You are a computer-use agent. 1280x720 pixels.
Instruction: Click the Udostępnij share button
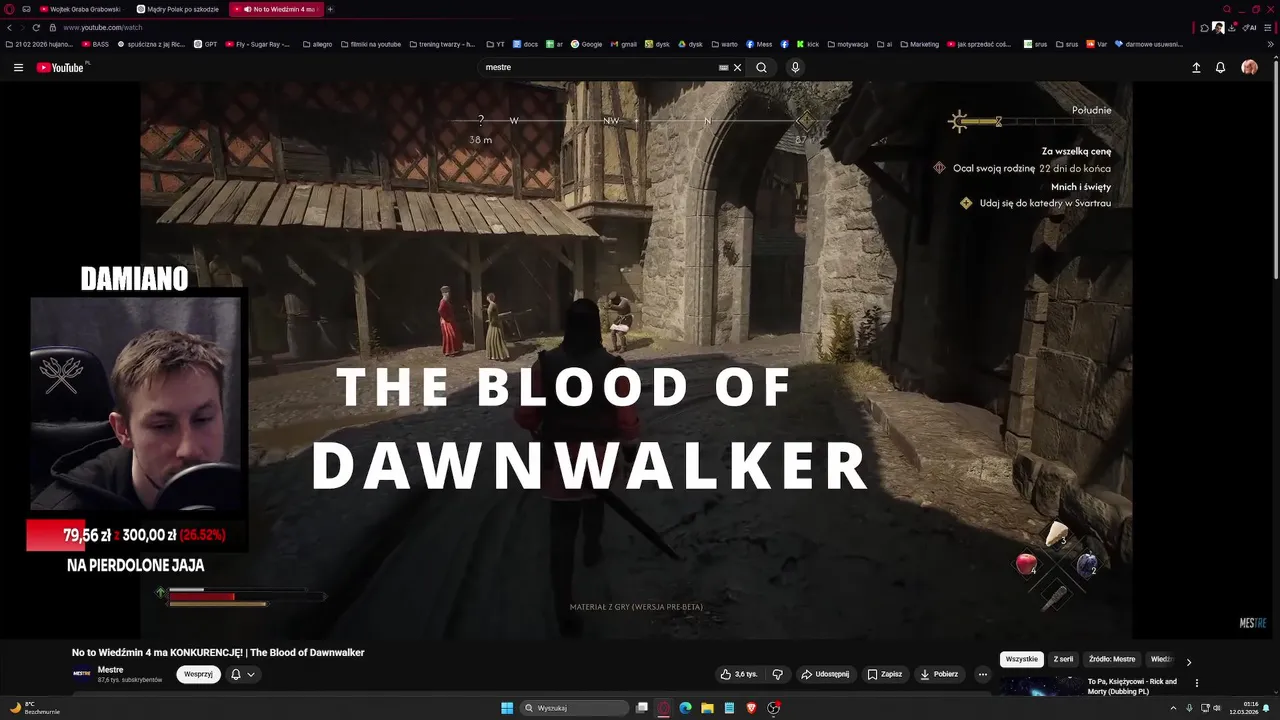(x=826, y=674)
